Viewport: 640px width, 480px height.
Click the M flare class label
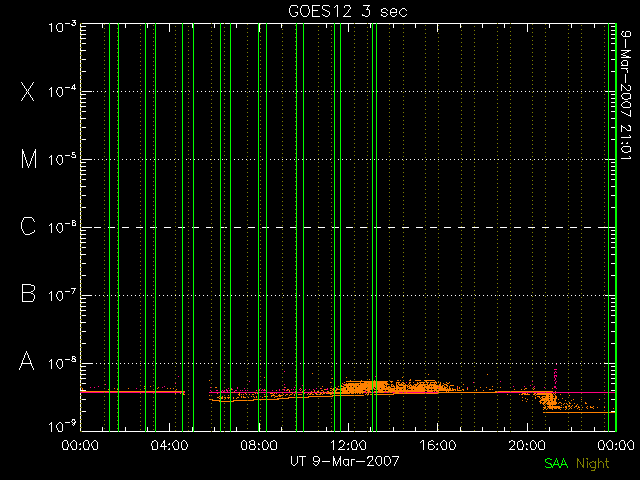[29, 159]
